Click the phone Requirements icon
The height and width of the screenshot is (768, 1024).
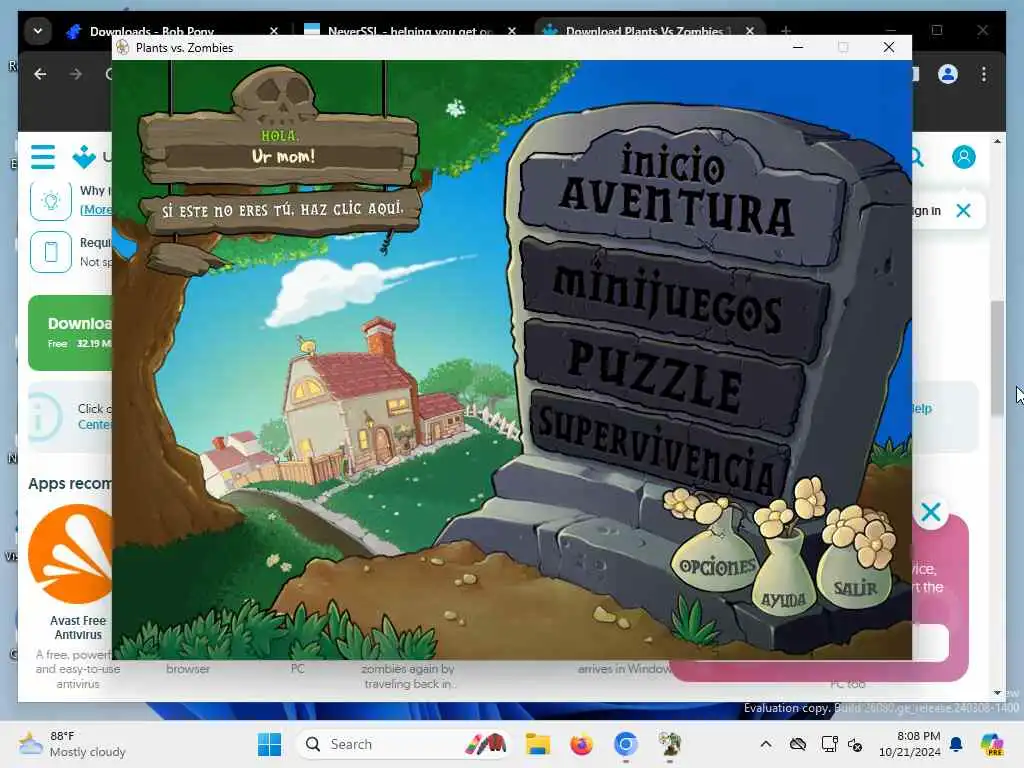point(51,251)
